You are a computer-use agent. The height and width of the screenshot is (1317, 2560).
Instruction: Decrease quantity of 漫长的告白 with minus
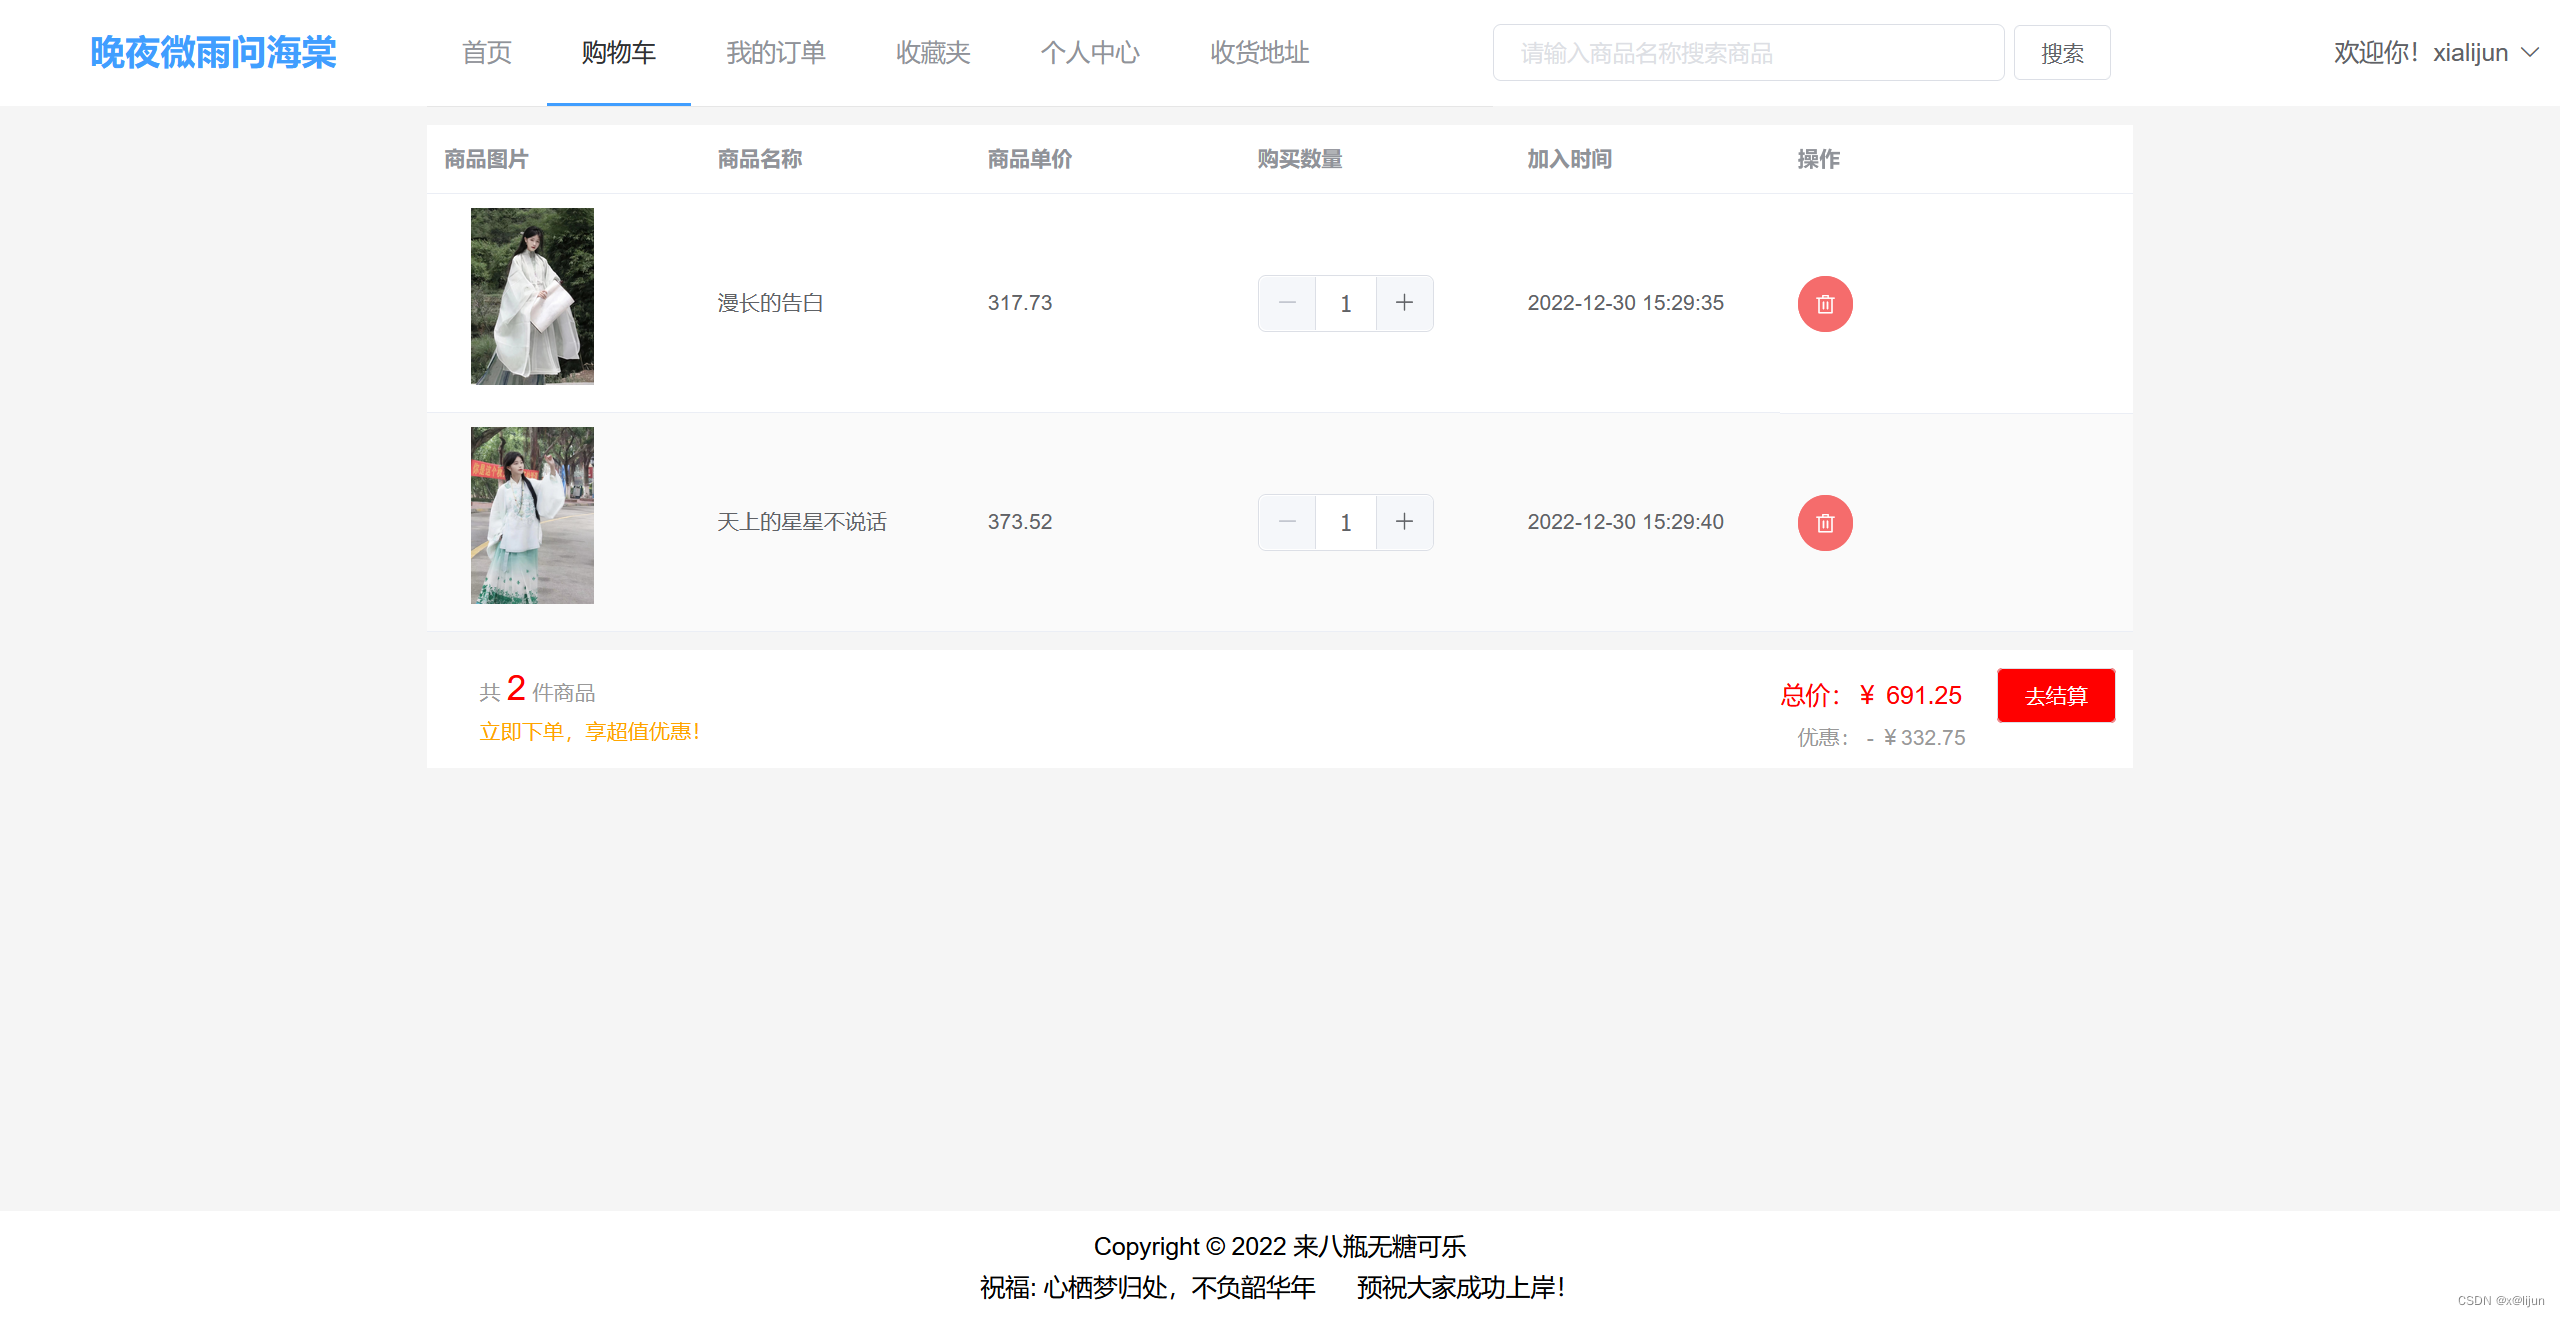pyautogui.click(x=1287, y=303)
